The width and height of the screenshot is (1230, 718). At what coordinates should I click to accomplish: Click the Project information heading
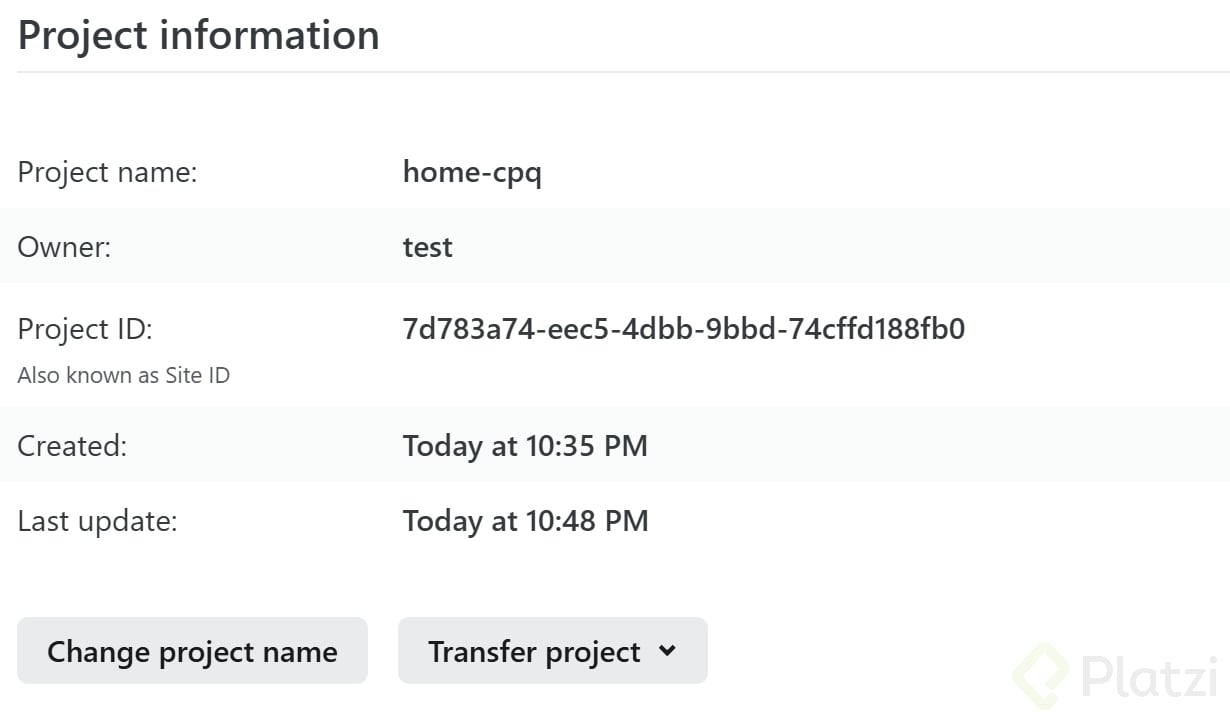[x=199, y=35]
